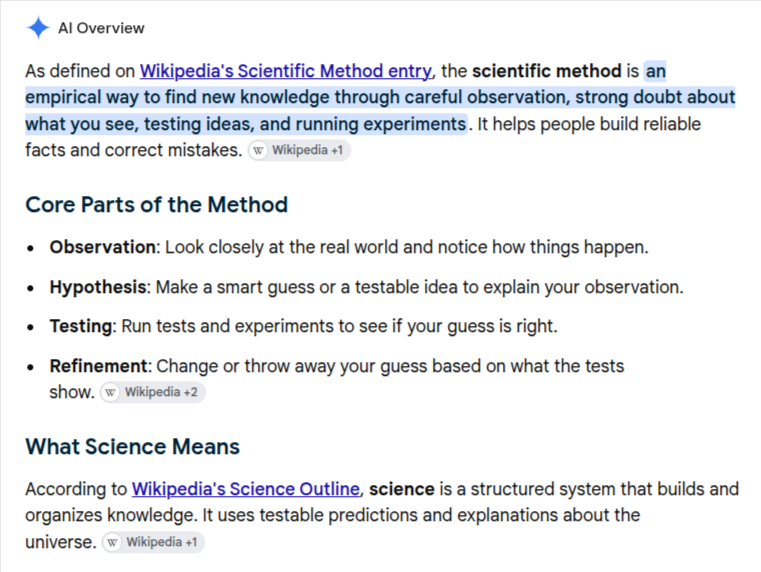Click the bullet dot before 'Observation'

[x=31, y=248]
